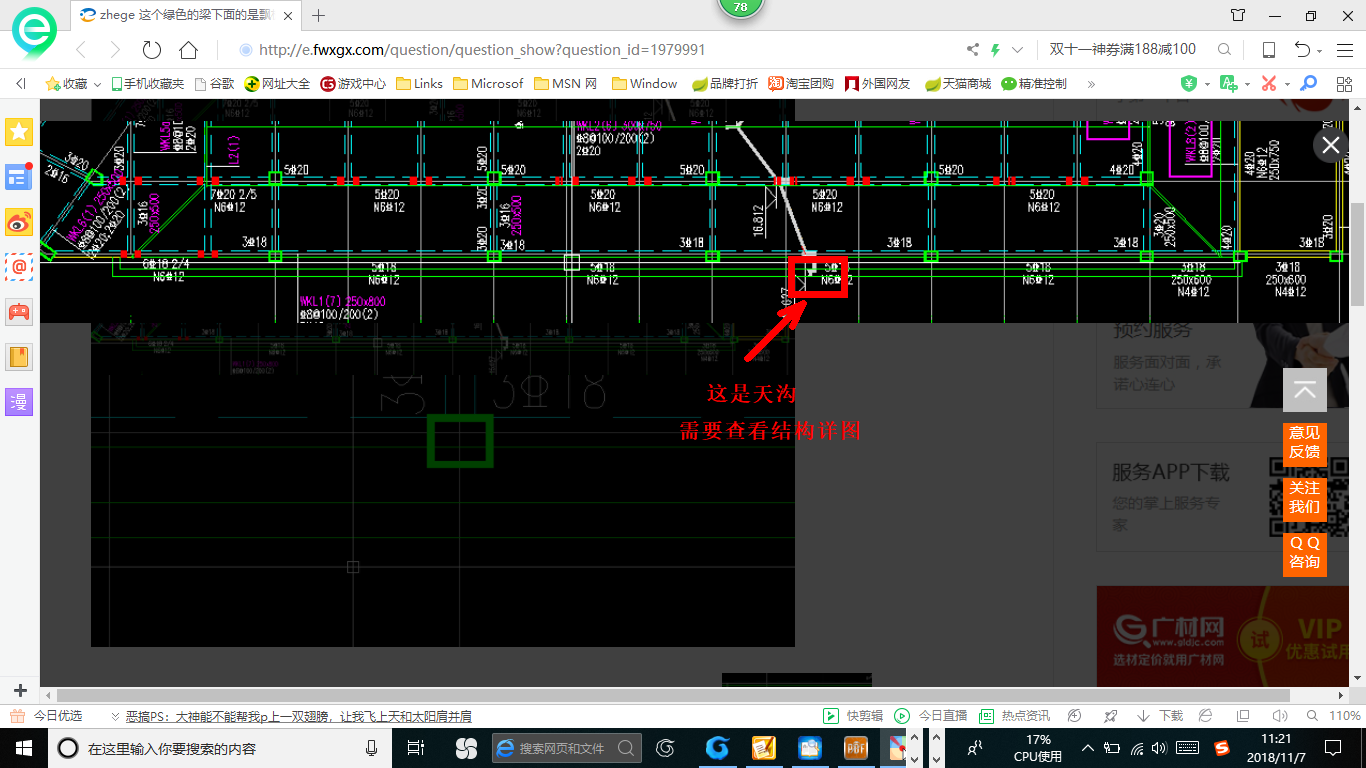Open the 谷歌 bookmark
1366x768 pixels.
pos(214,84)
